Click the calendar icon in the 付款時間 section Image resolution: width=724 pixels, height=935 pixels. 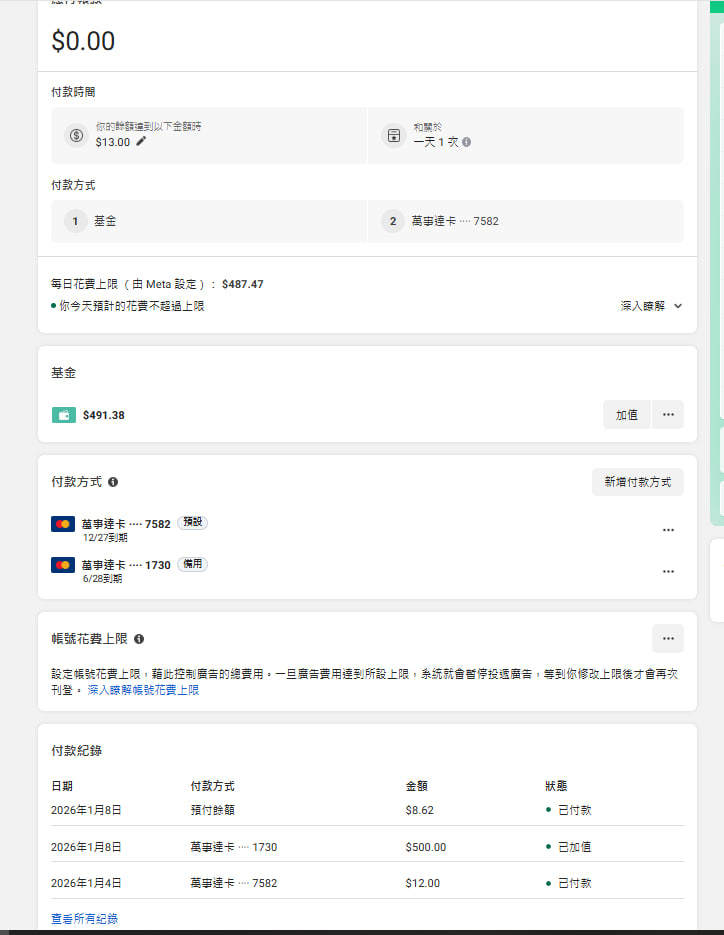(394, 135)
